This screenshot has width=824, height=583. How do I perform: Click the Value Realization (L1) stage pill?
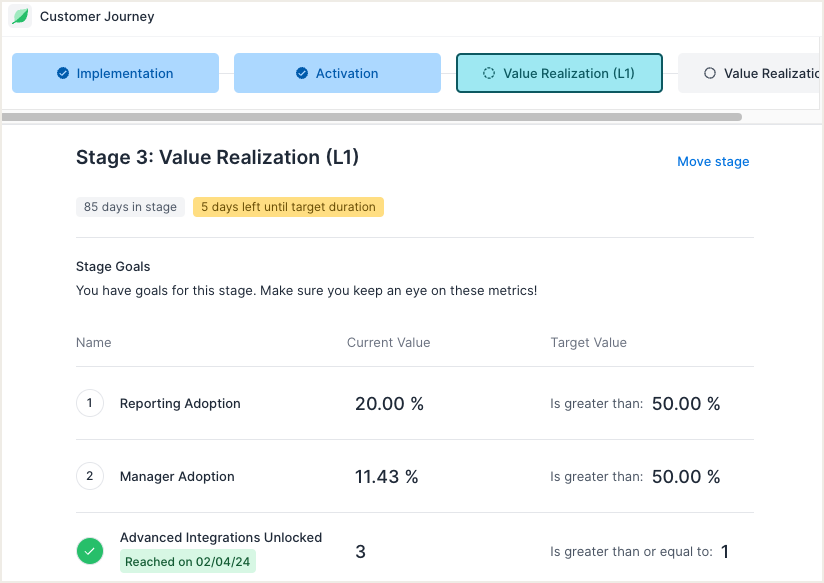click(559, 72)
